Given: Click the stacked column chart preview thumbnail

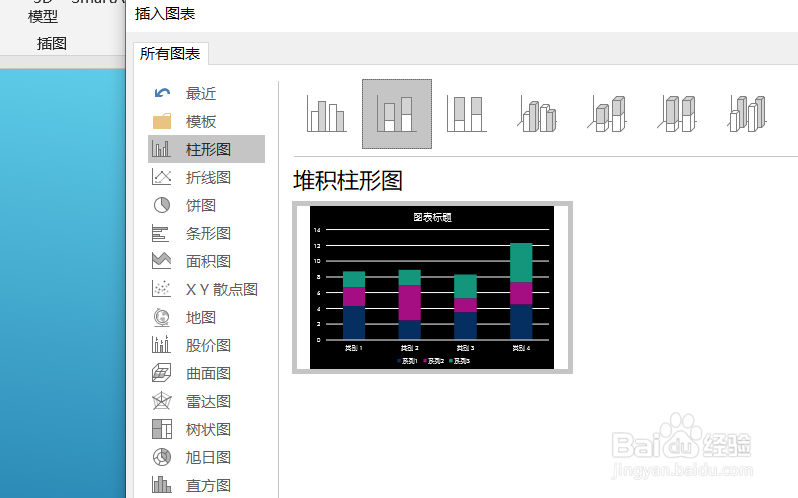Looking at the screenshot, I should (x=432, y=287).
